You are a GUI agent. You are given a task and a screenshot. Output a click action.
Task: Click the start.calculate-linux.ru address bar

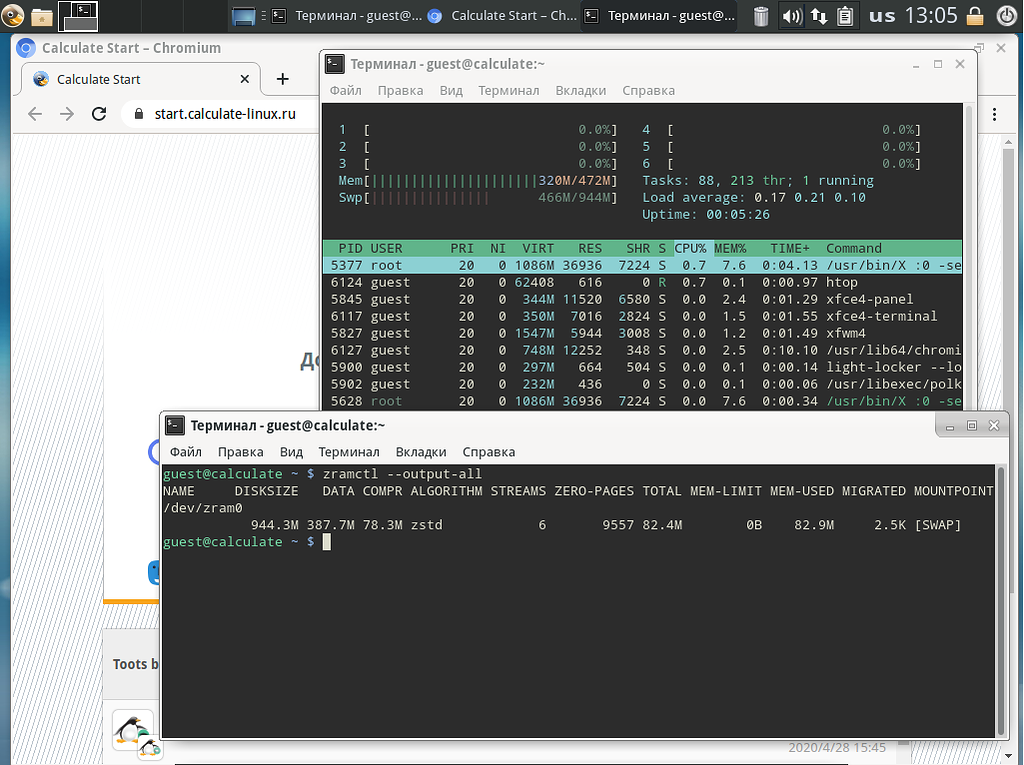pos(225,114)
